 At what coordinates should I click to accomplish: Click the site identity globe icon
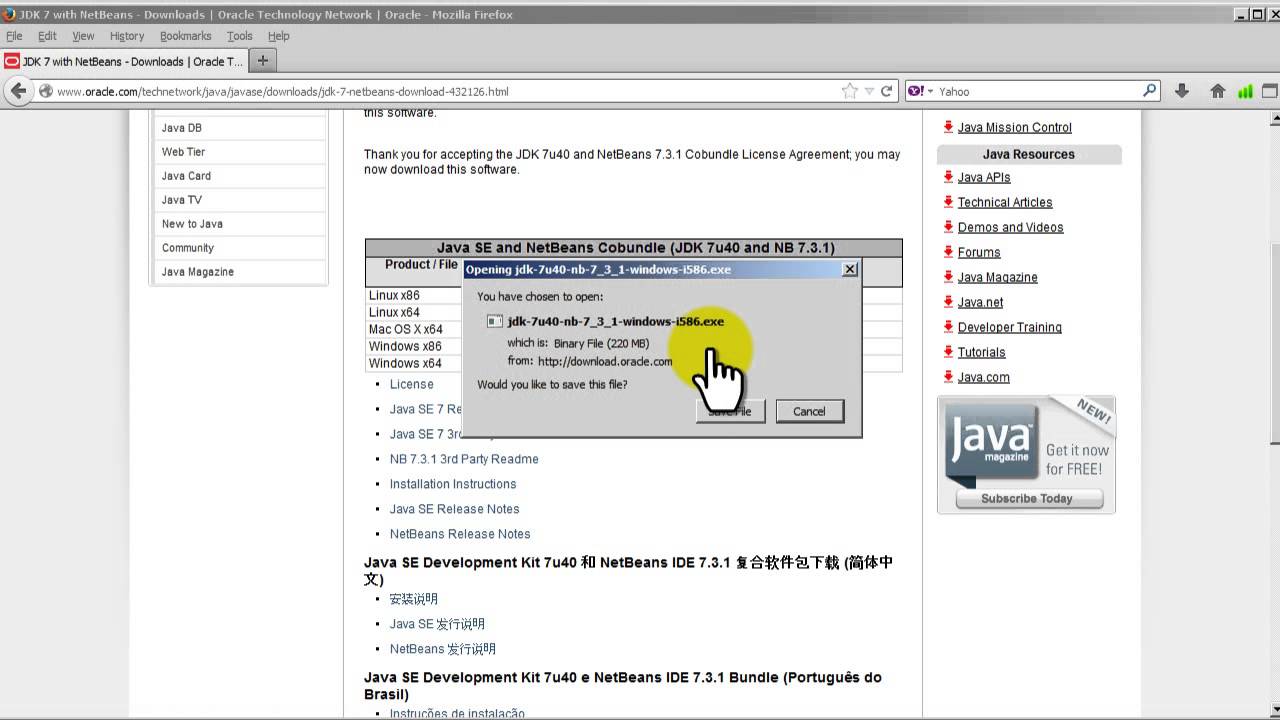[x=45, y=91]
